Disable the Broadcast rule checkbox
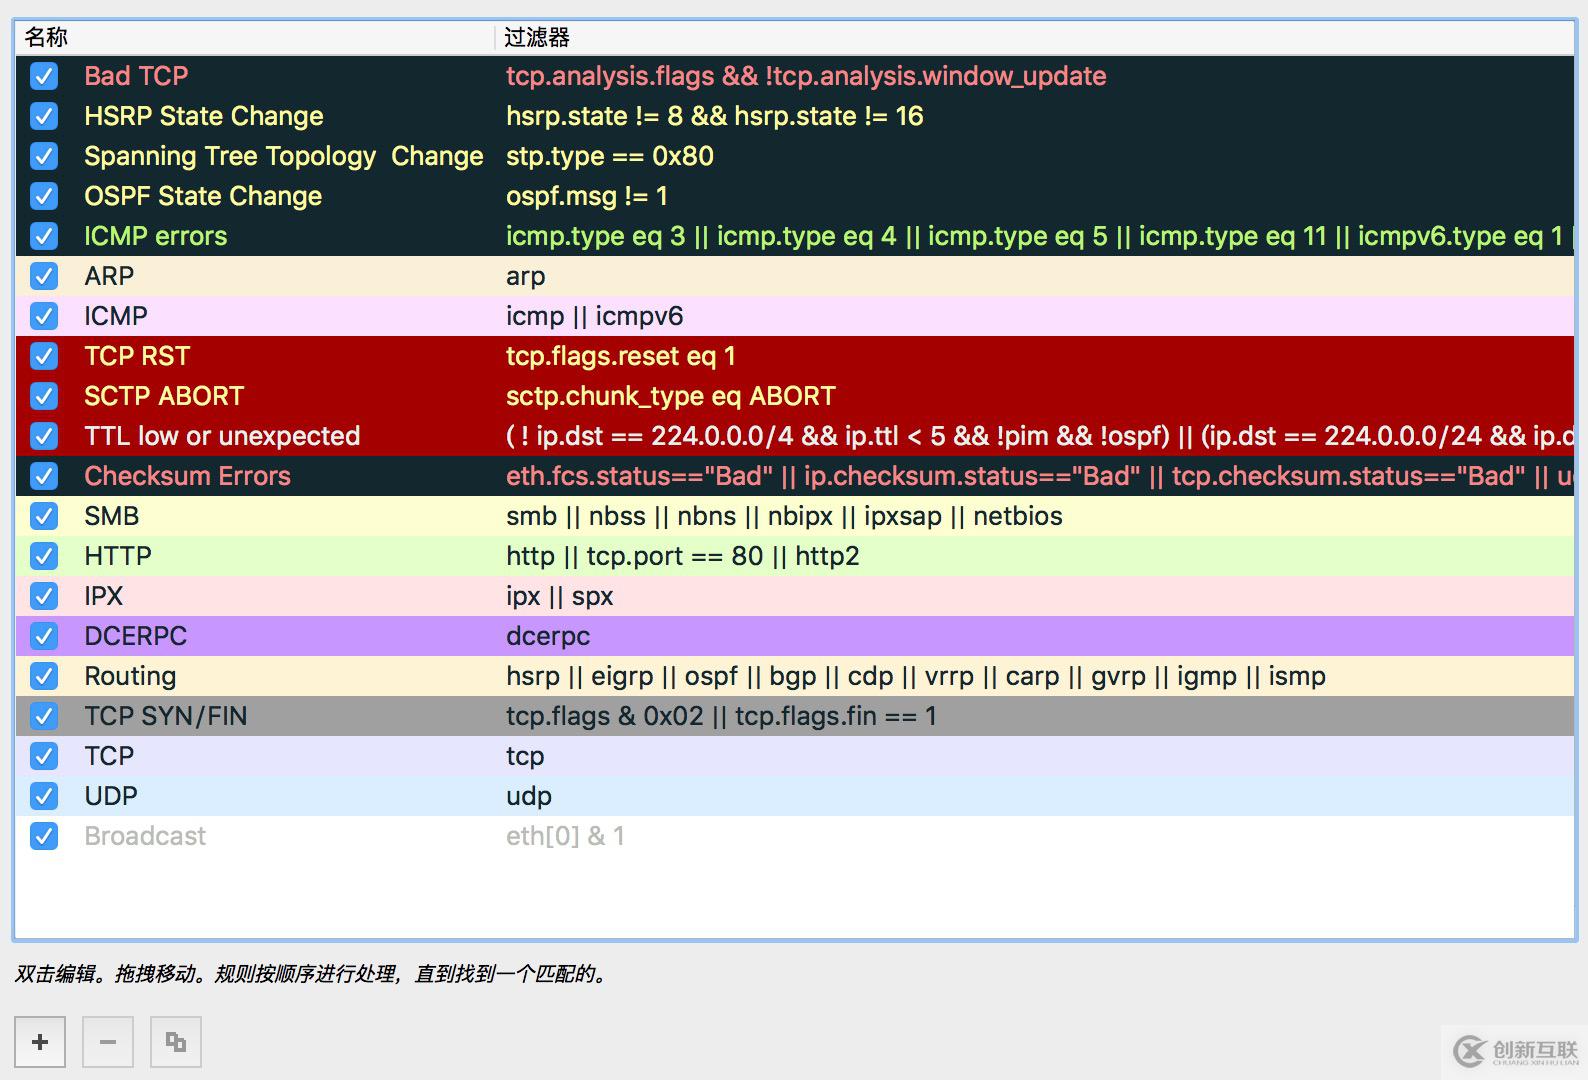This screenshot has height=1080, width=1588. tap(44, 836)
